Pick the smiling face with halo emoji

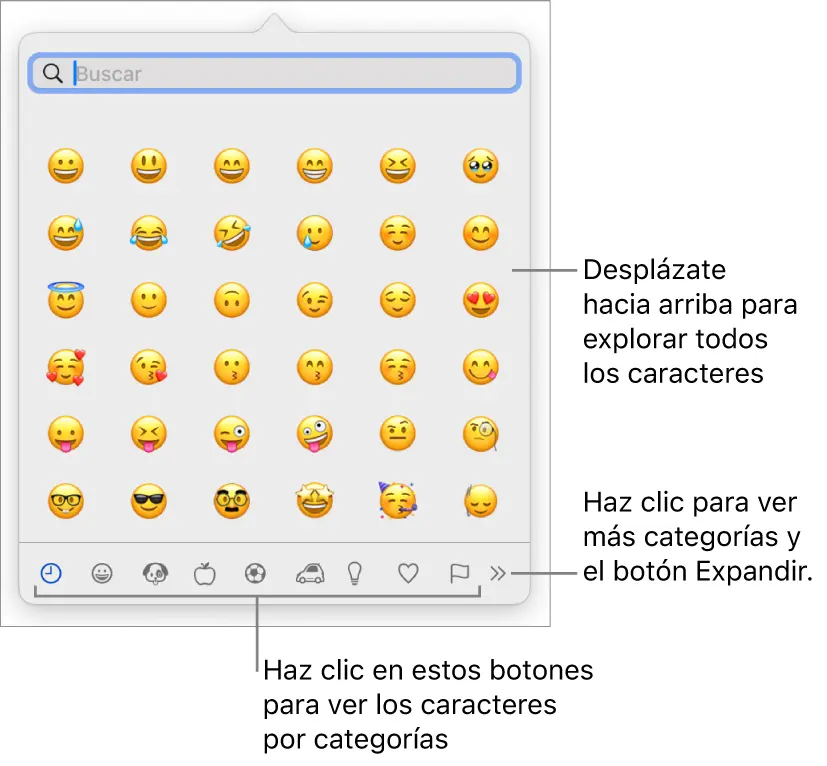66,300
